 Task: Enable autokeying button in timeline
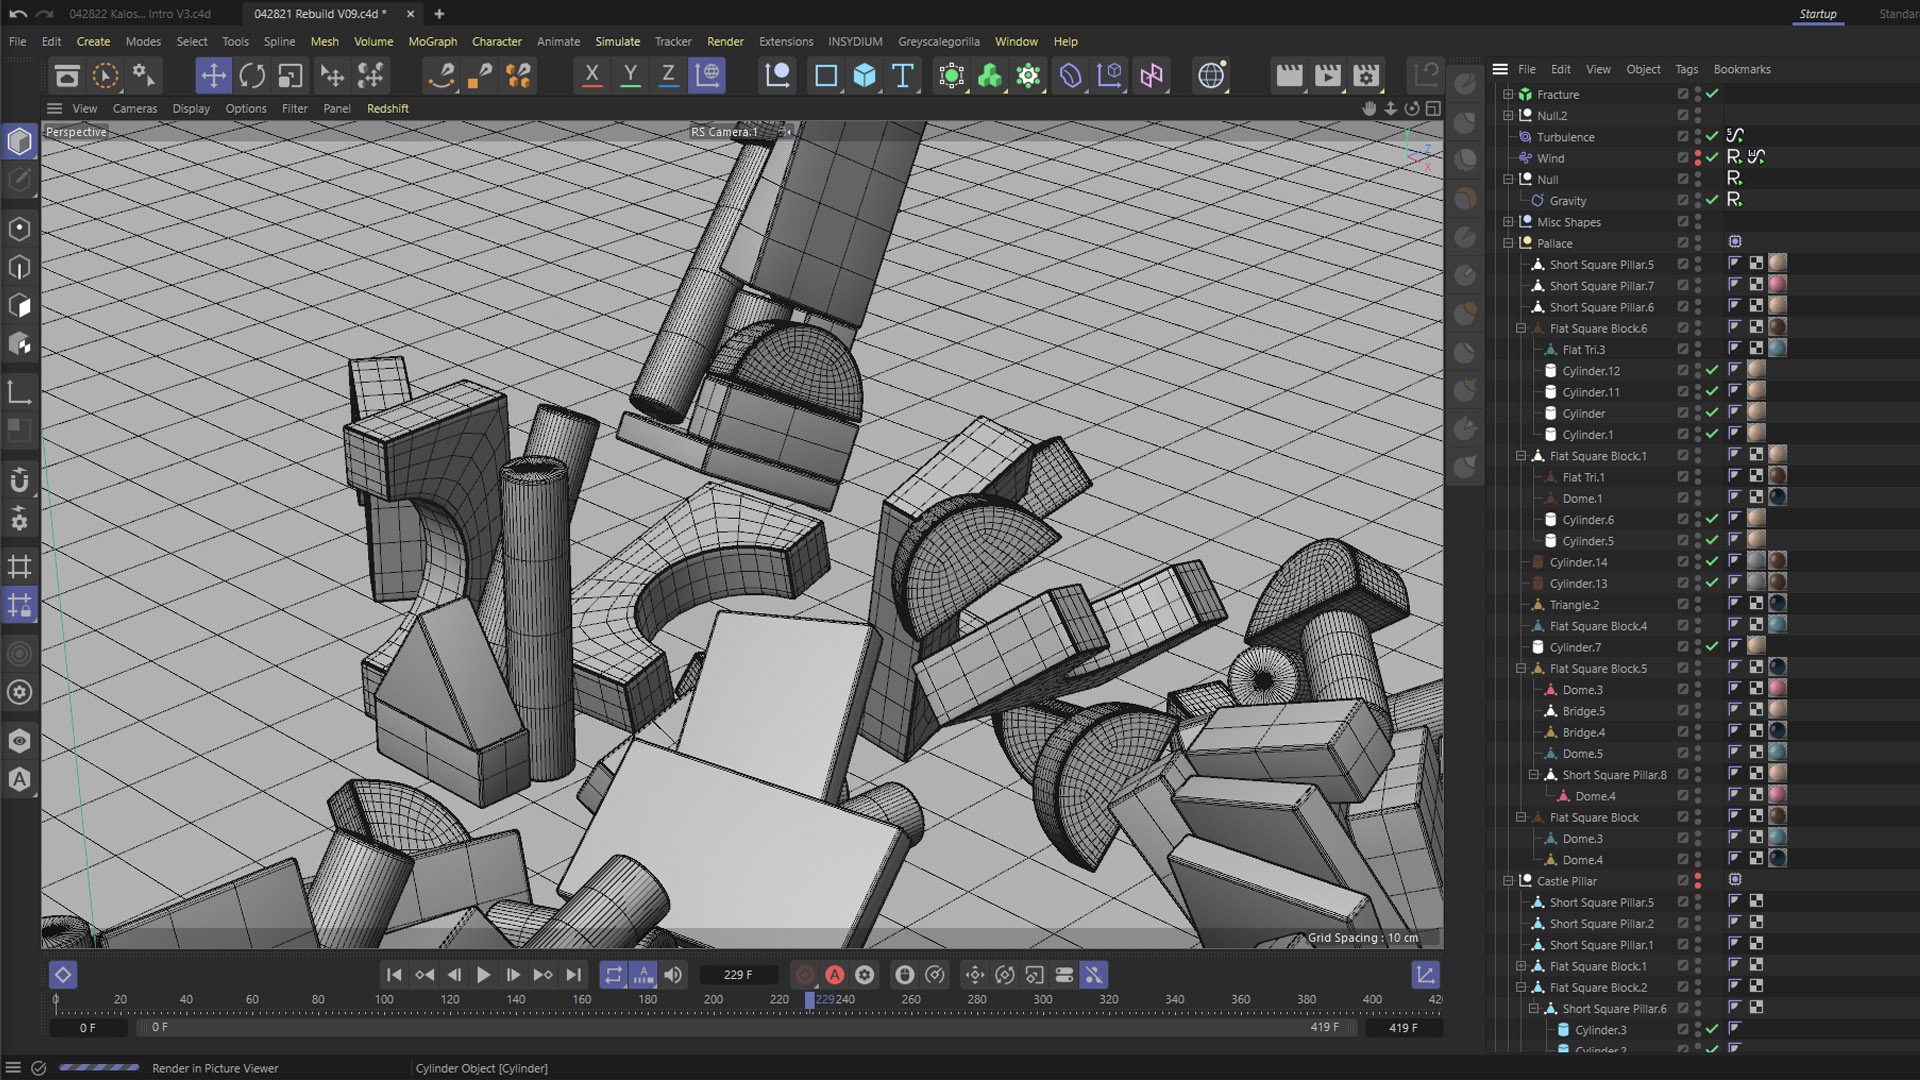tap(834, 975)
